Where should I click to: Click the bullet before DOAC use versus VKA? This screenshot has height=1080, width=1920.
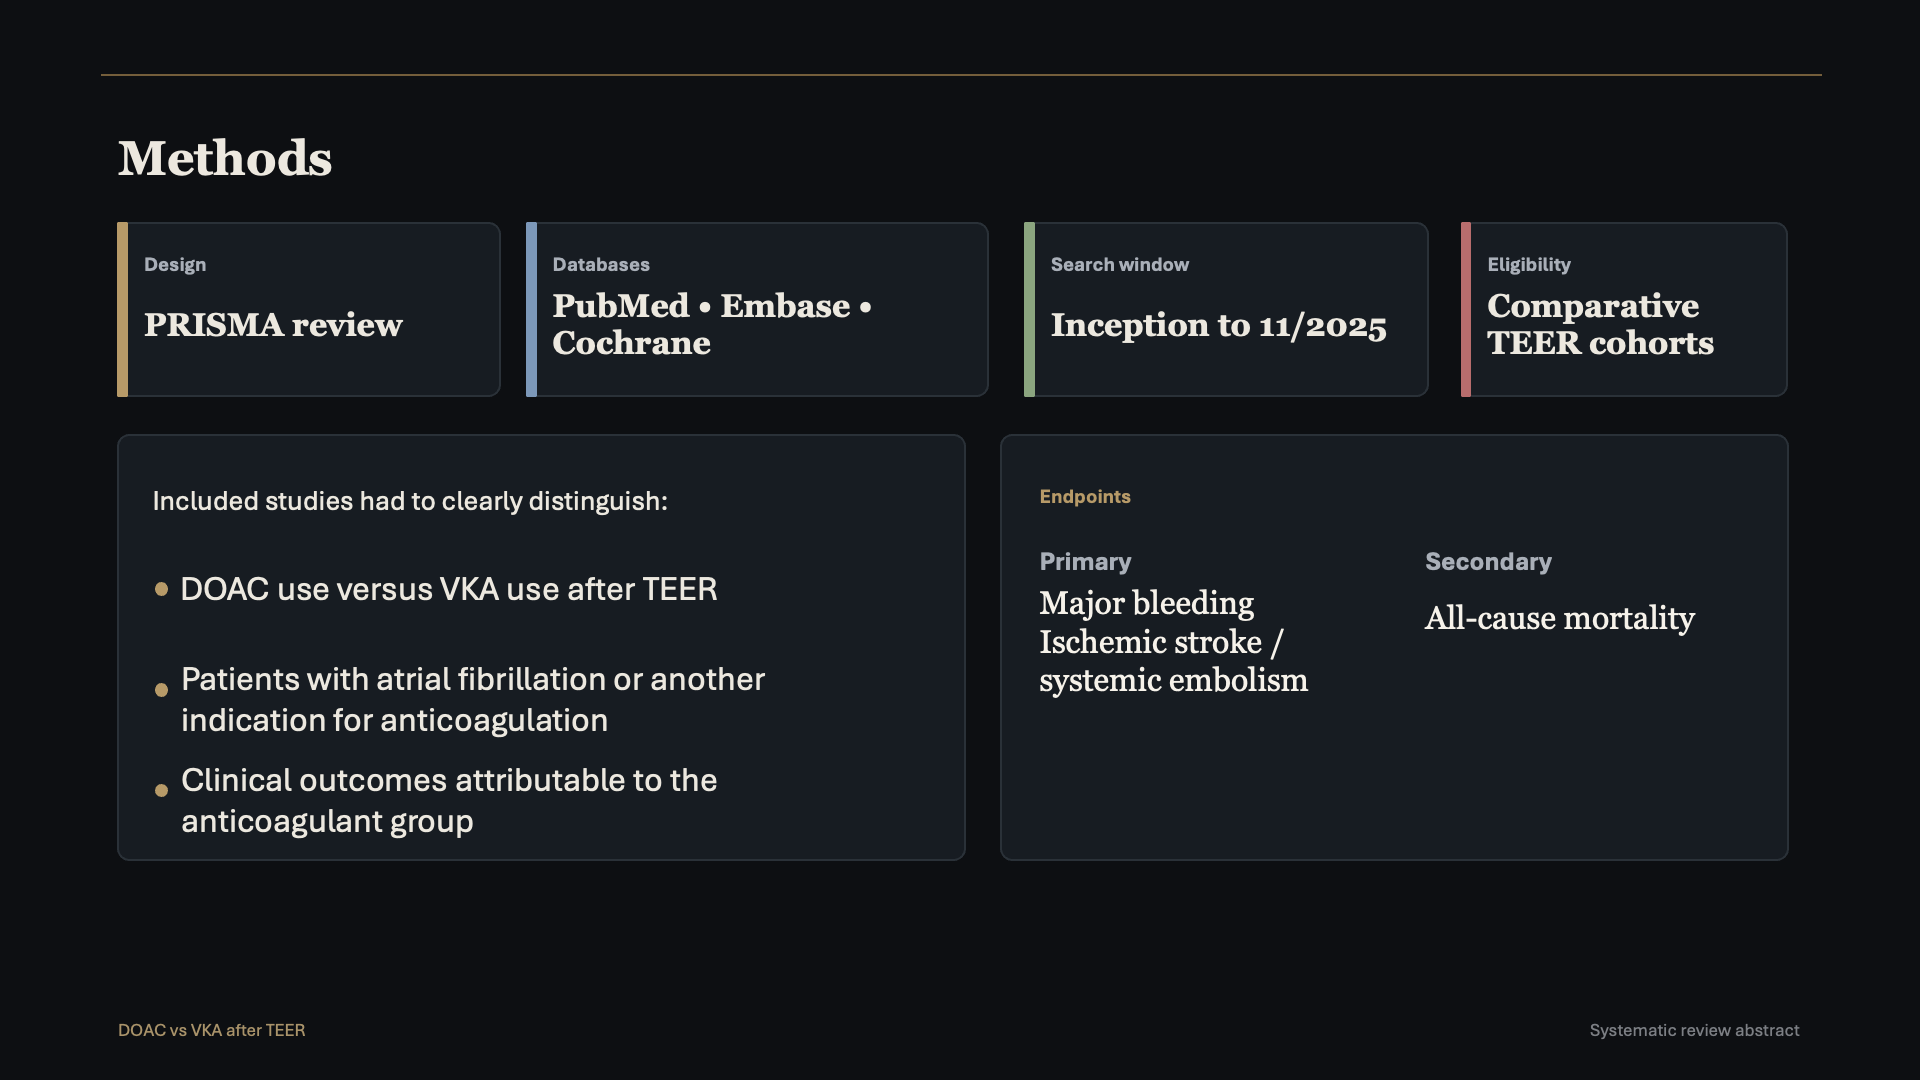point(161,589)
